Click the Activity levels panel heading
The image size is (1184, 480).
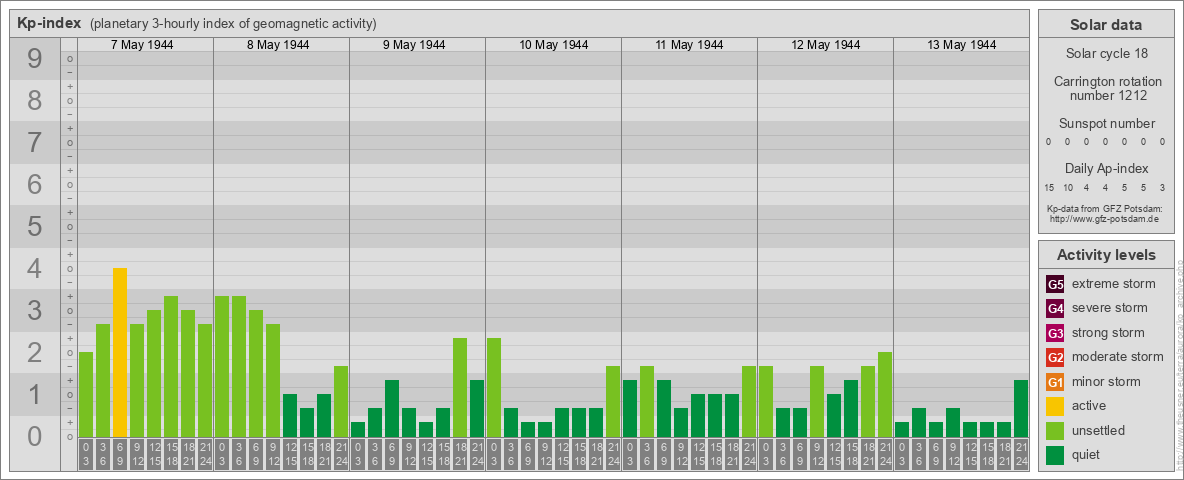click(1106, 255)
